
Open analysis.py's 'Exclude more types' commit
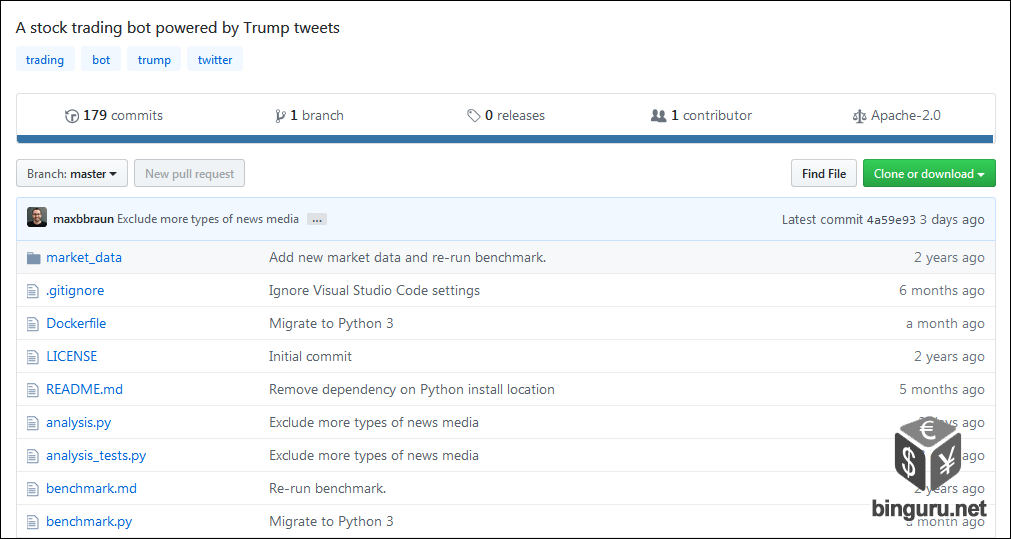(373, 422)
